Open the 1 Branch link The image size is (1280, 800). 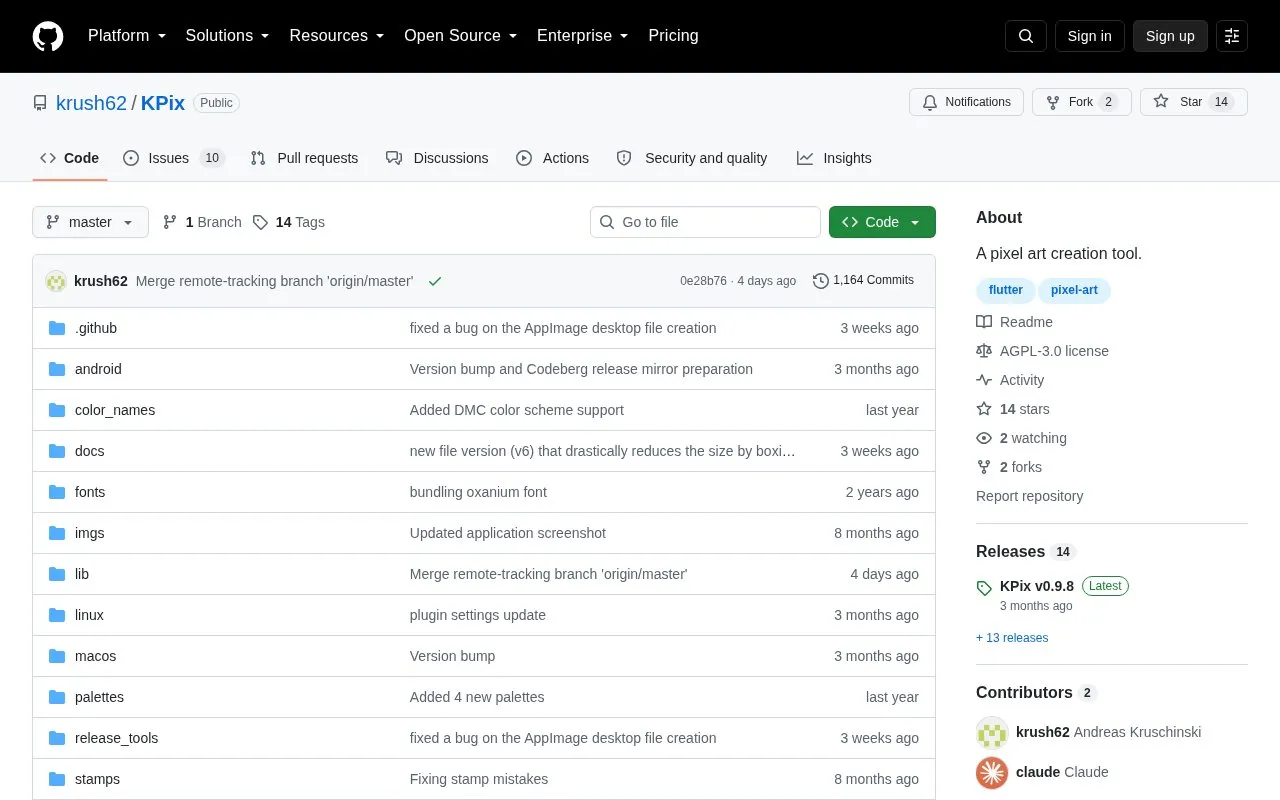[x=202, y=222]
